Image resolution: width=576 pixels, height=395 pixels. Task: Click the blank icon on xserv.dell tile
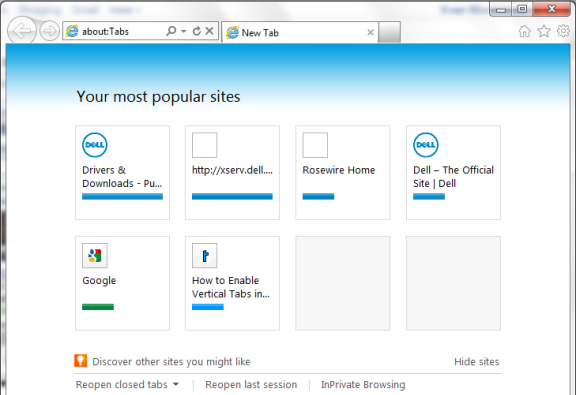click(205, 145)
